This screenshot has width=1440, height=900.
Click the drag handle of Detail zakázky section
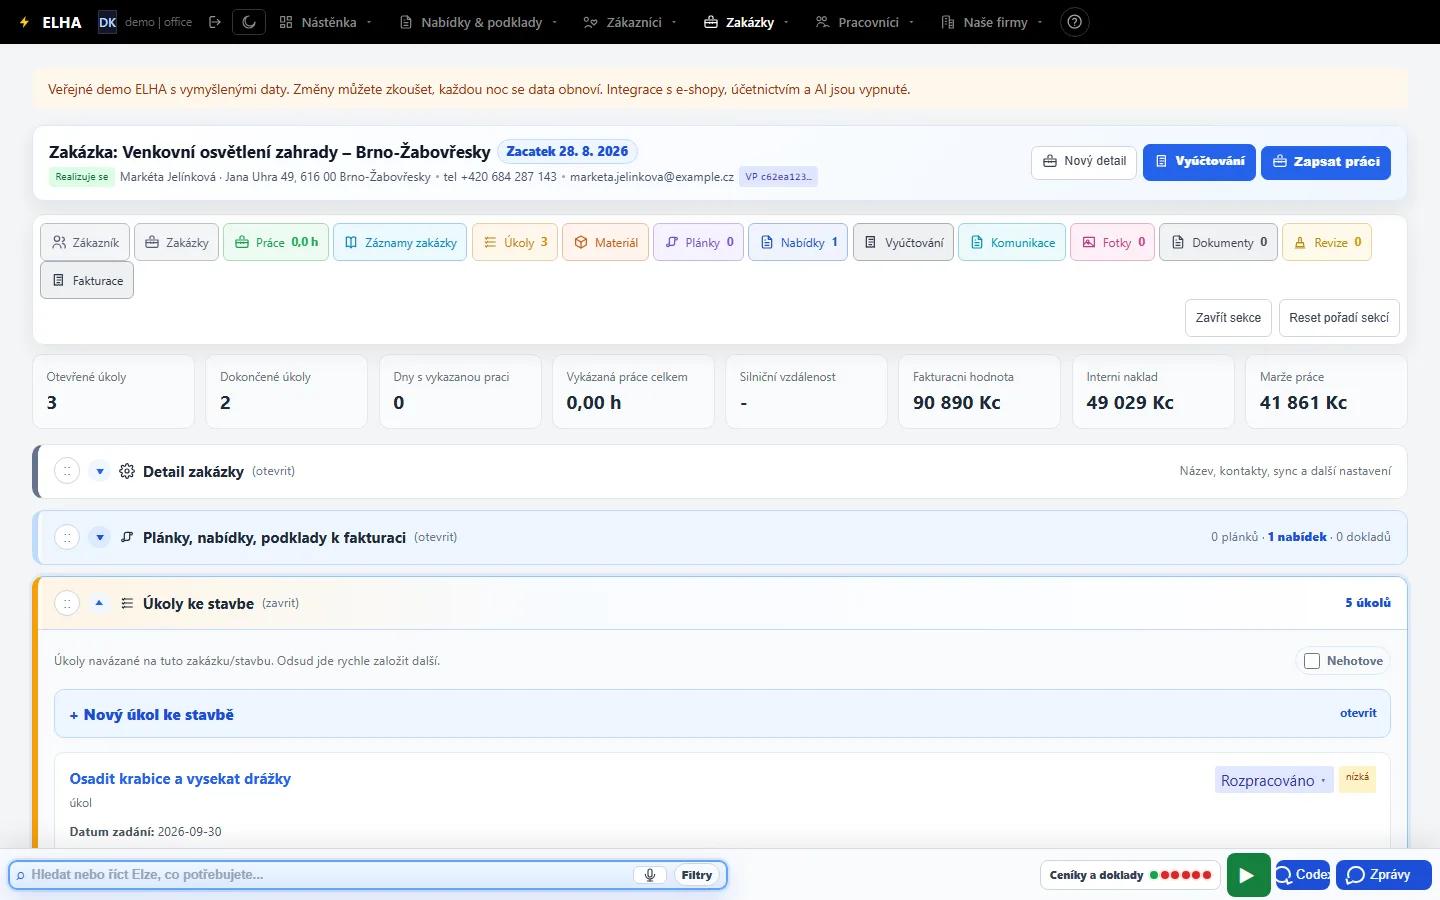[x=67, y=471]
